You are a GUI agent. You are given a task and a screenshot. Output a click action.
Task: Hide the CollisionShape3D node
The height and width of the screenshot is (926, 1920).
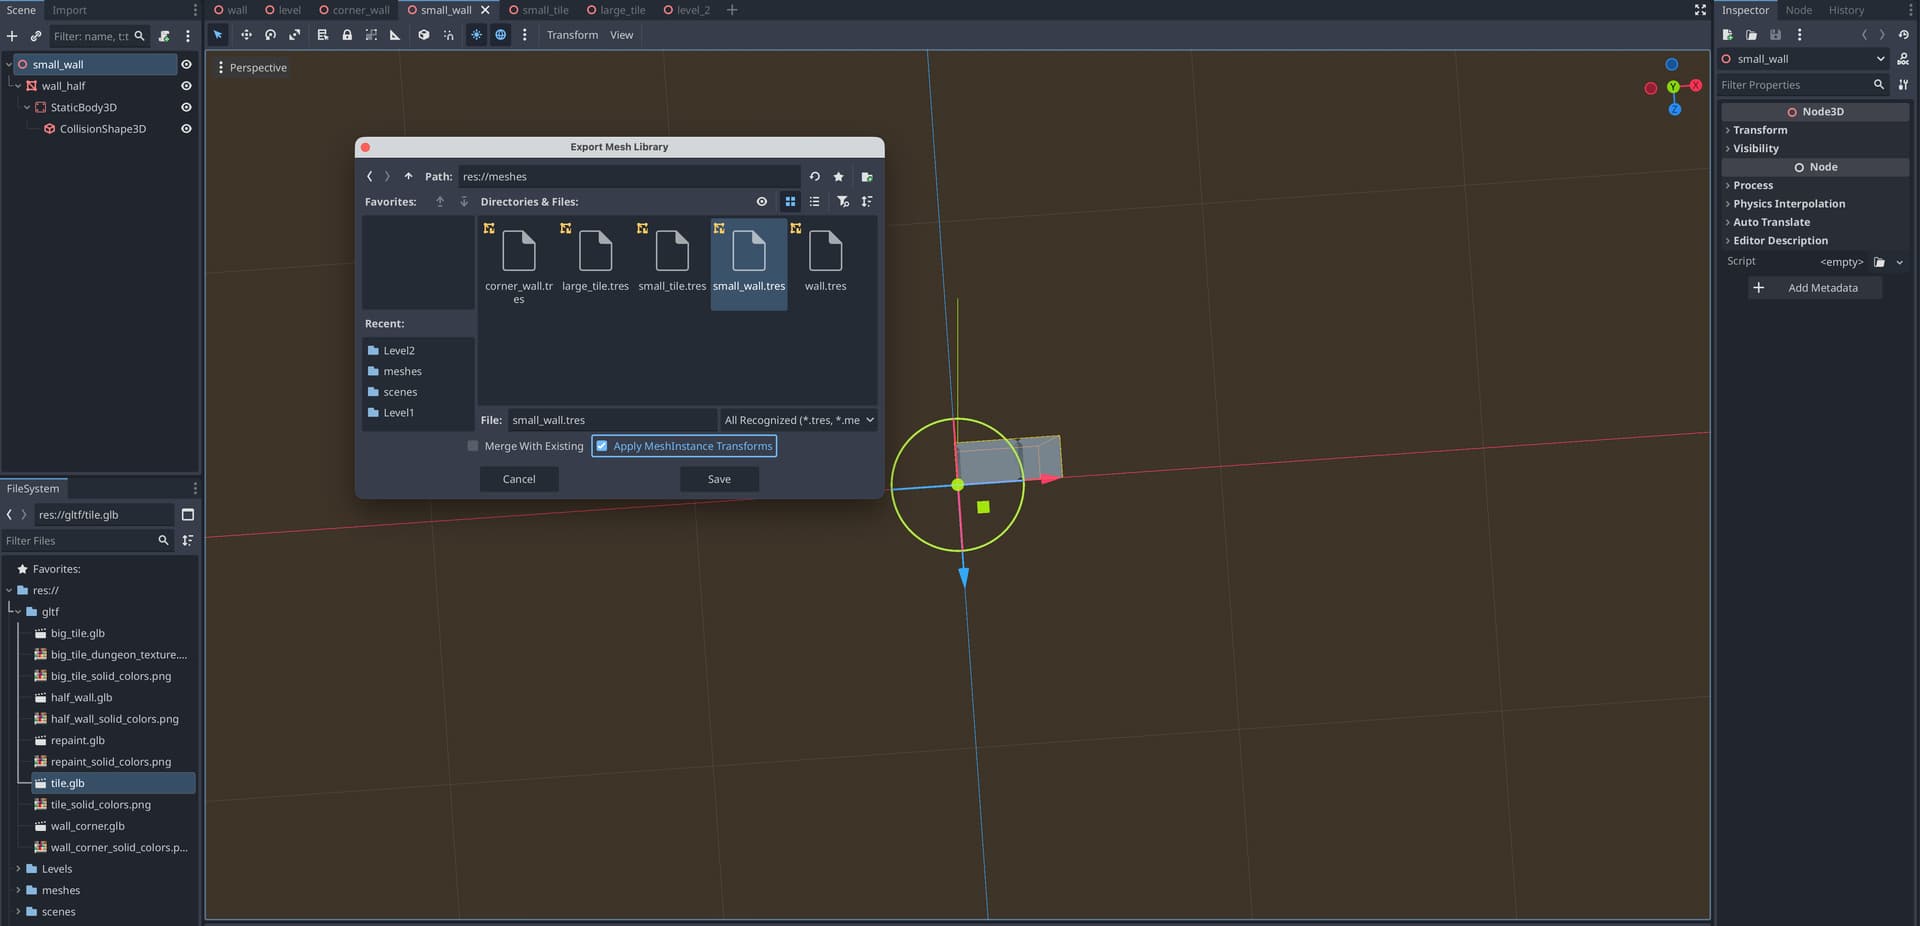coord(186,129)
